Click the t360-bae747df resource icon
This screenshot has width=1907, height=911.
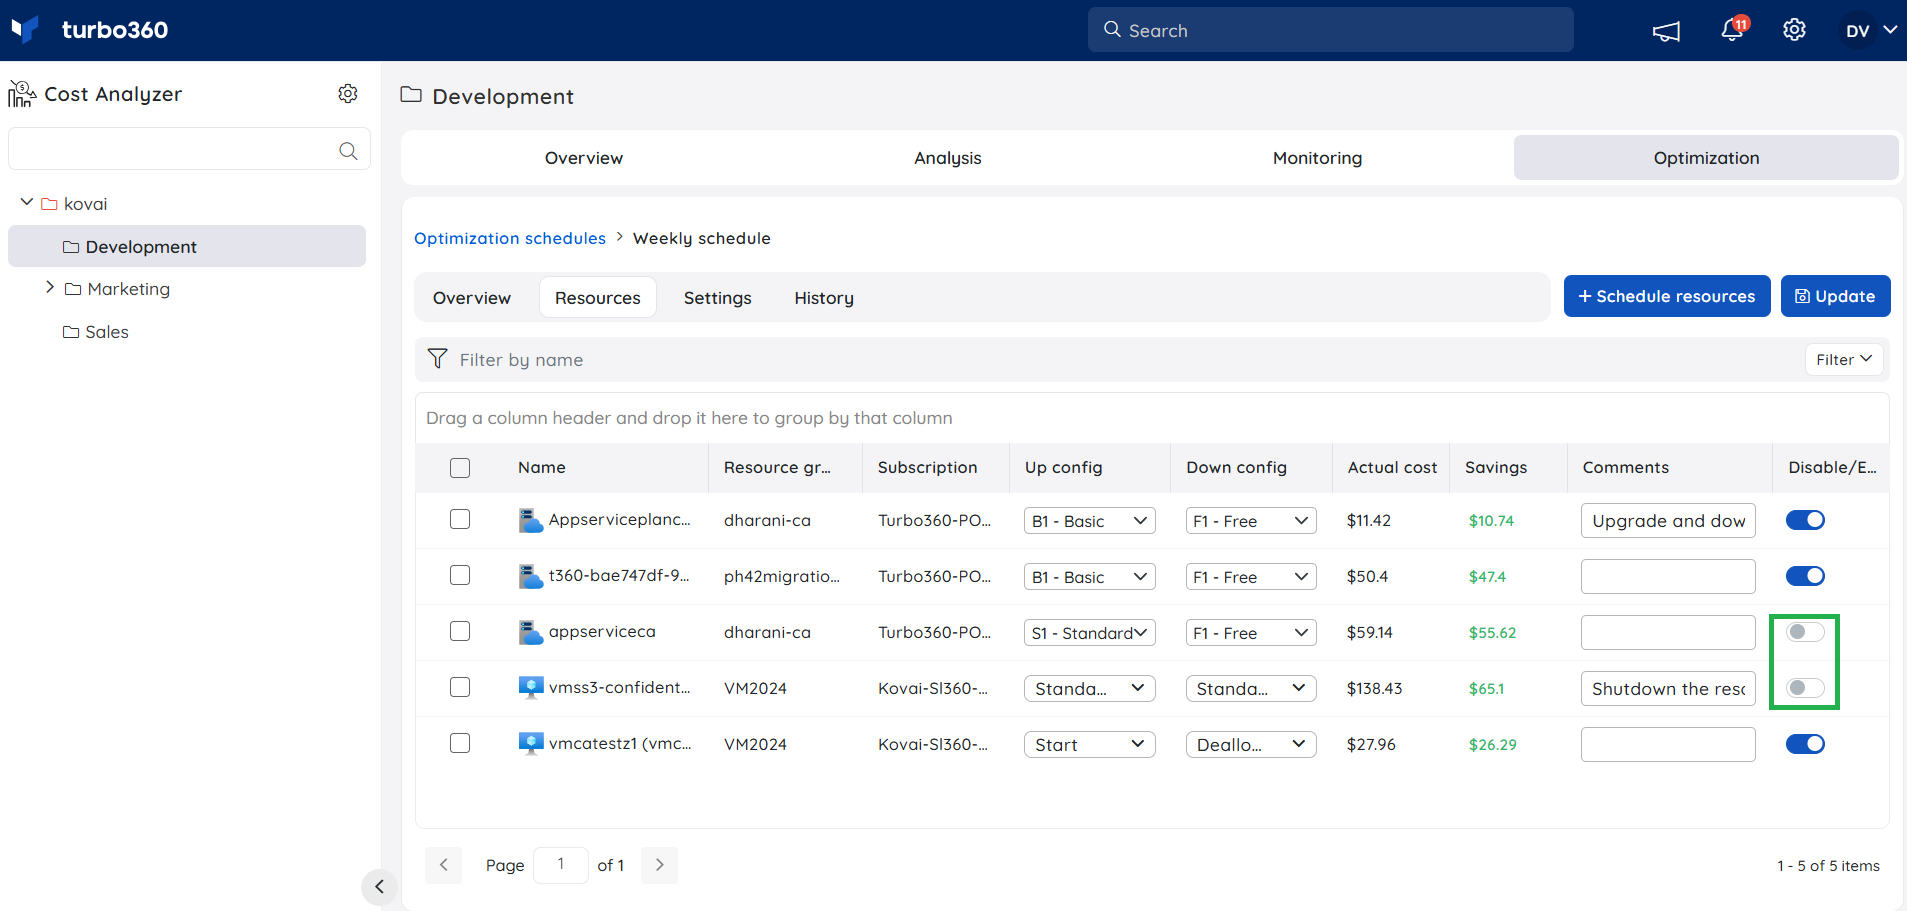531,576
